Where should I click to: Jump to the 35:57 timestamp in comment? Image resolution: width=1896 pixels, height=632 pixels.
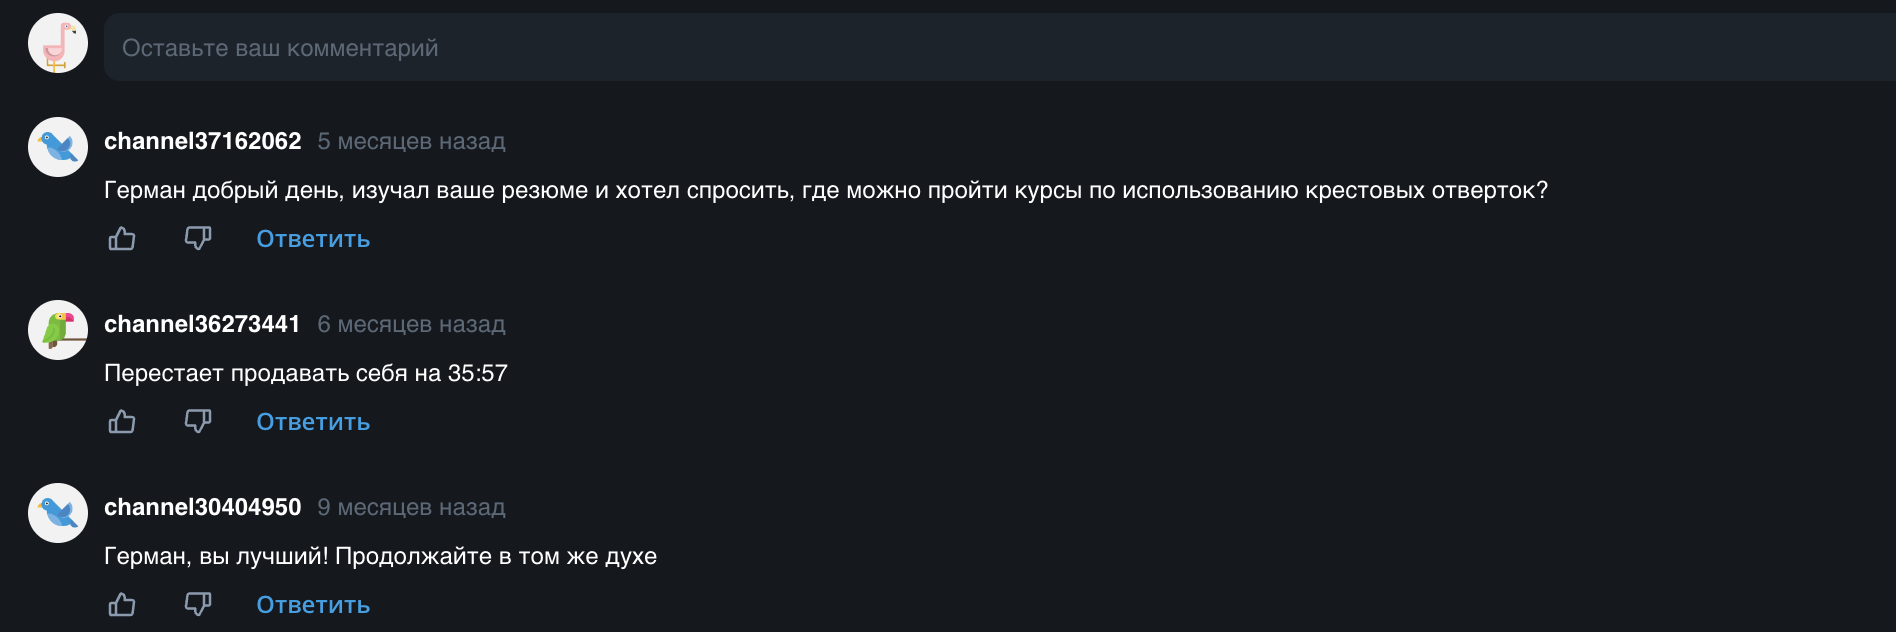click(x=478, y=374)
